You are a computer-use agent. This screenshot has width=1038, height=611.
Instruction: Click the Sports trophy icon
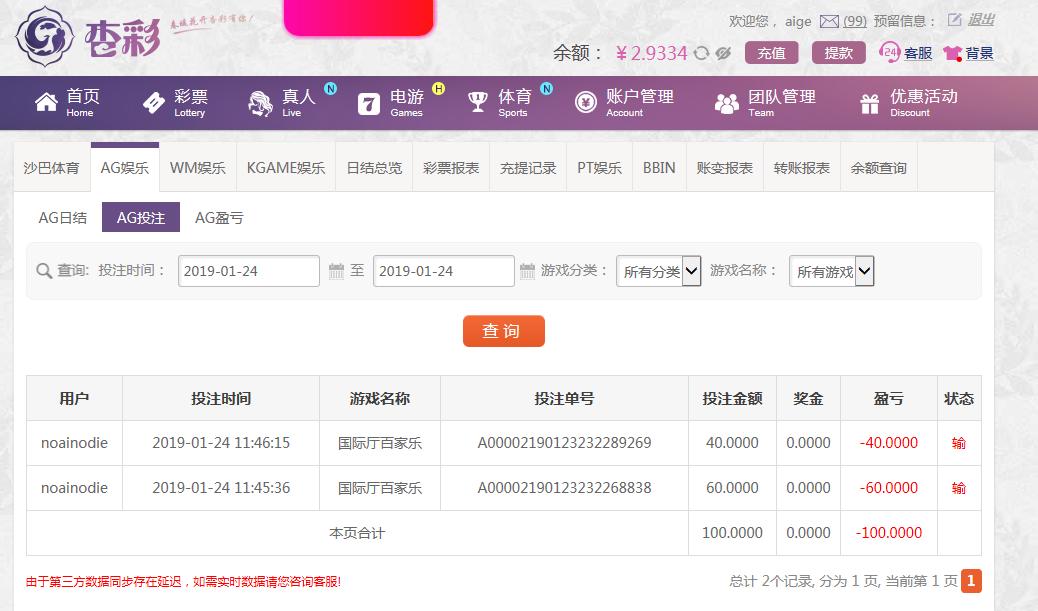[x=477, y=102]
